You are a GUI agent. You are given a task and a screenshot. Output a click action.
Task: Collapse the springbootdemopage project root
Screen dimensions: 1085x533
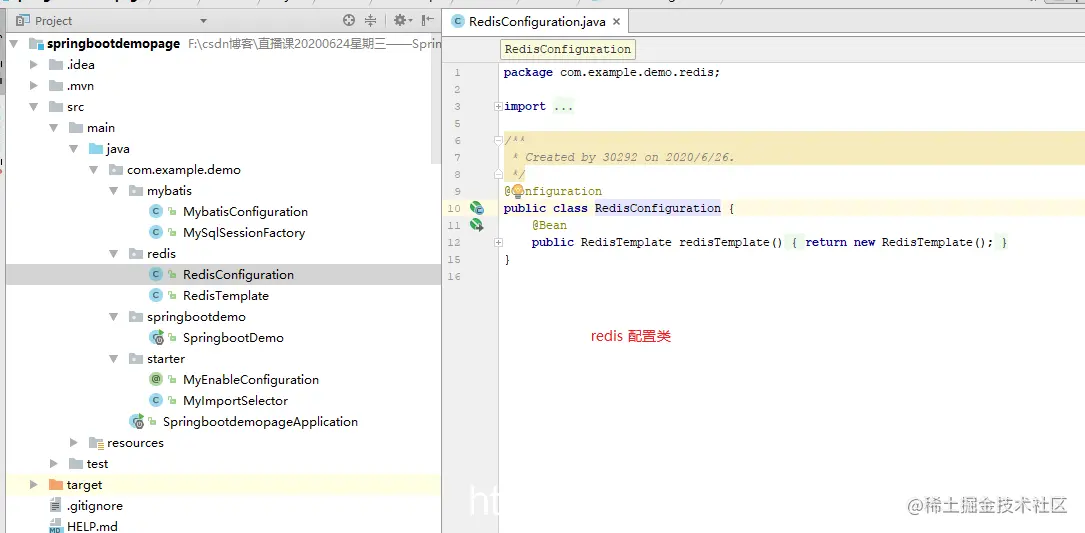pyautogui.click(x=13, y=44)
